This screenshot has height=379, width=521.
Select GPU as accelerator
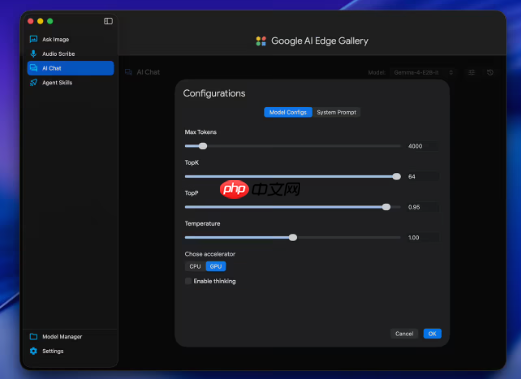pos(216,266)
